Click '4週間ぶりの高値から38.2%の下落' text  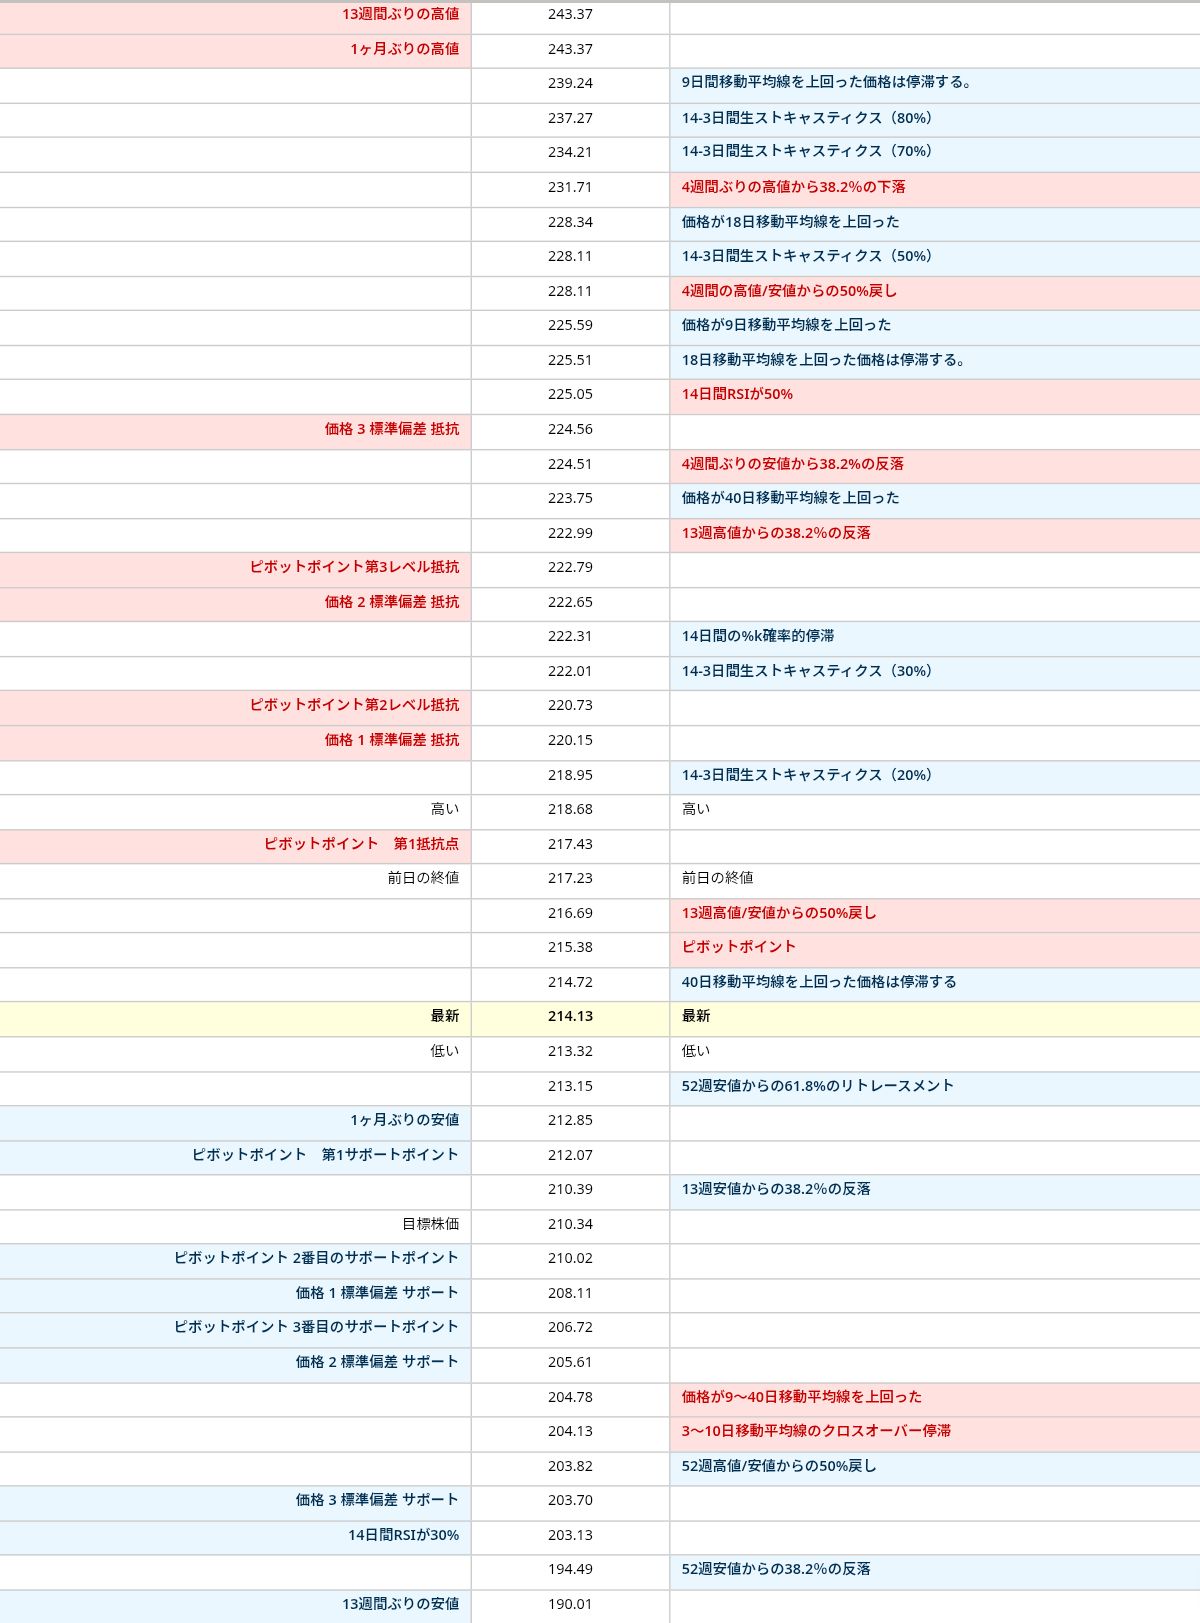794,187
